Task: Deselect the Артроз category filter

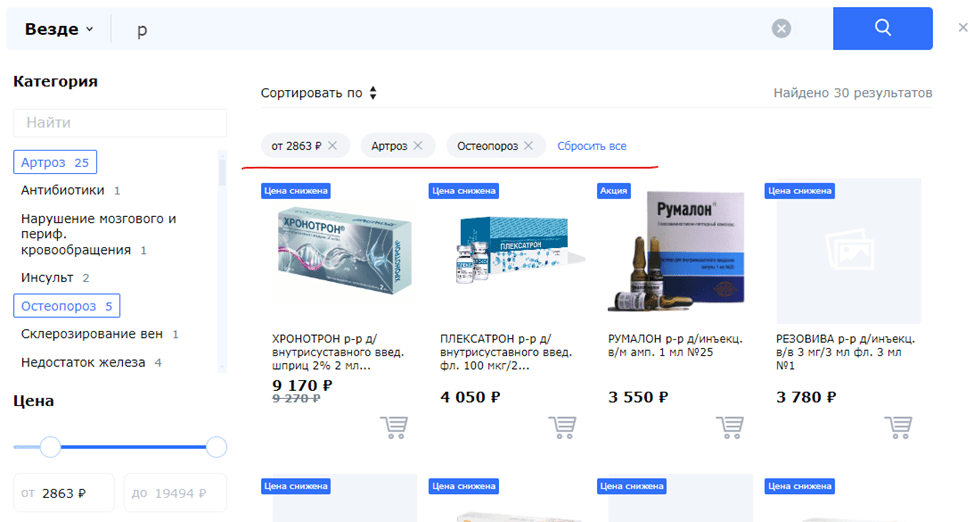Action: click(55, 162)
